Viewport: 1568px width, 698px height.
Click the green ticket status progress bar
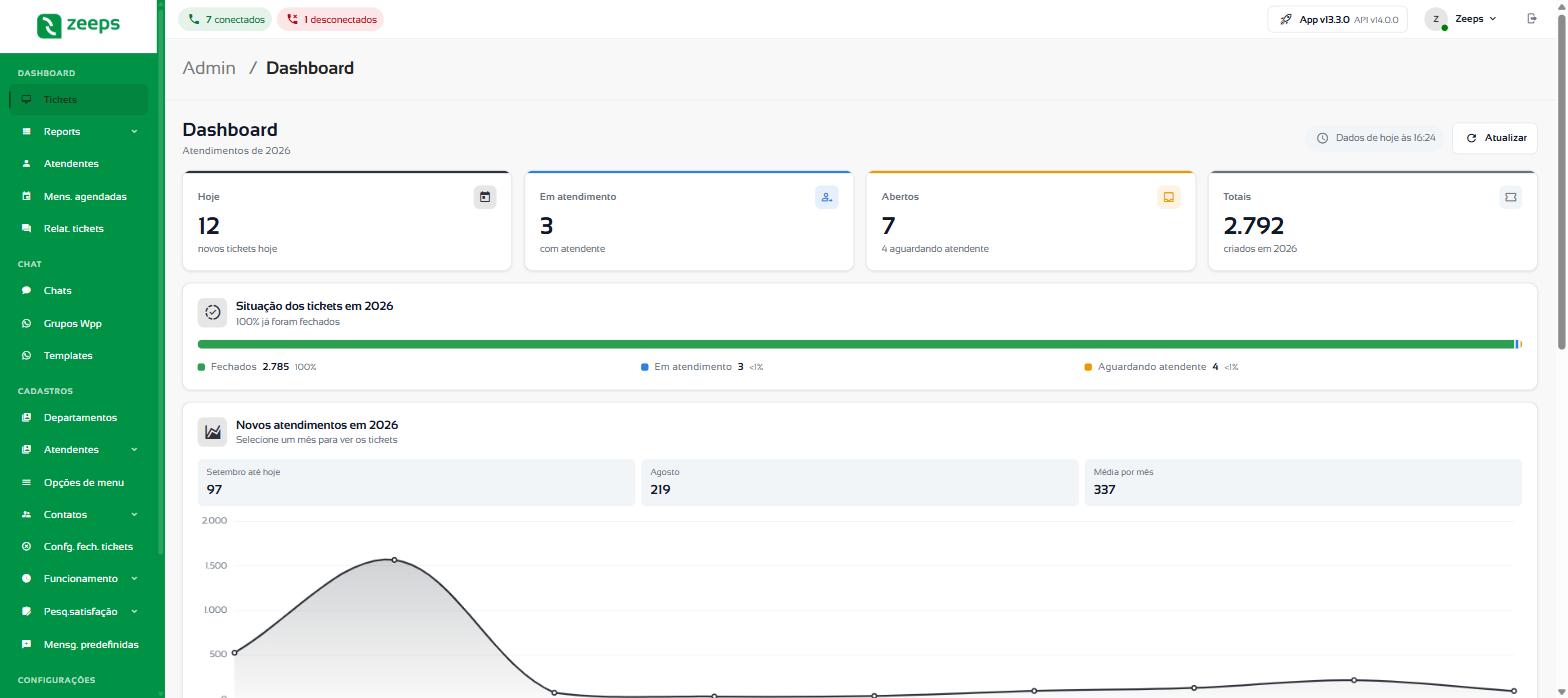(x=856, y=344)
